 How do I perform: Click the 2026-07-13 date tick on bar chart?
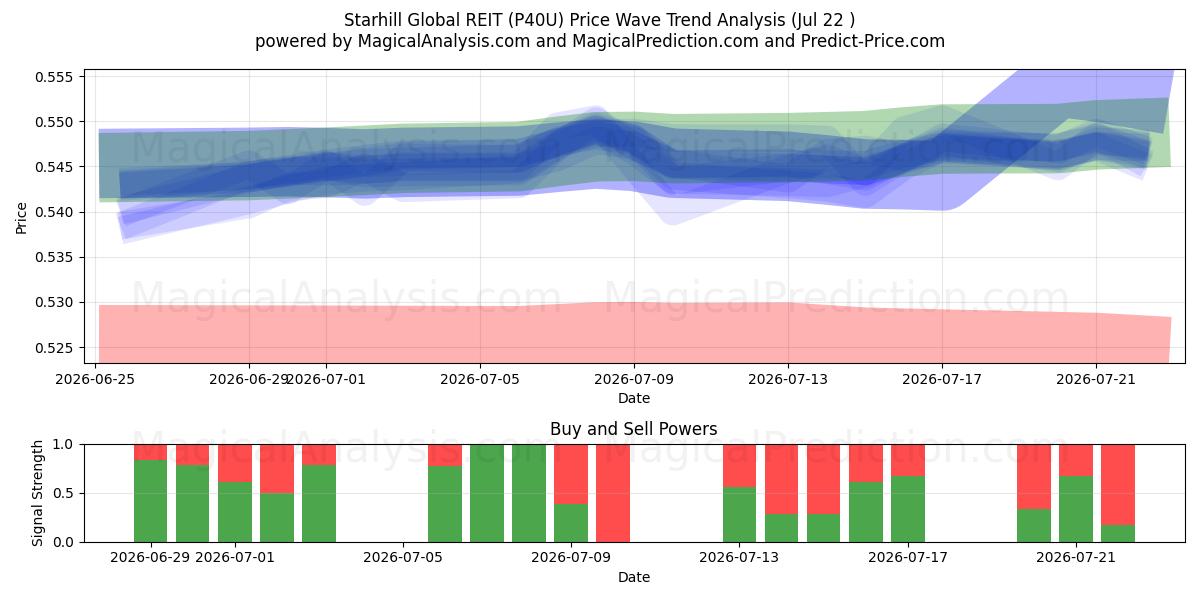pos(740,558)
